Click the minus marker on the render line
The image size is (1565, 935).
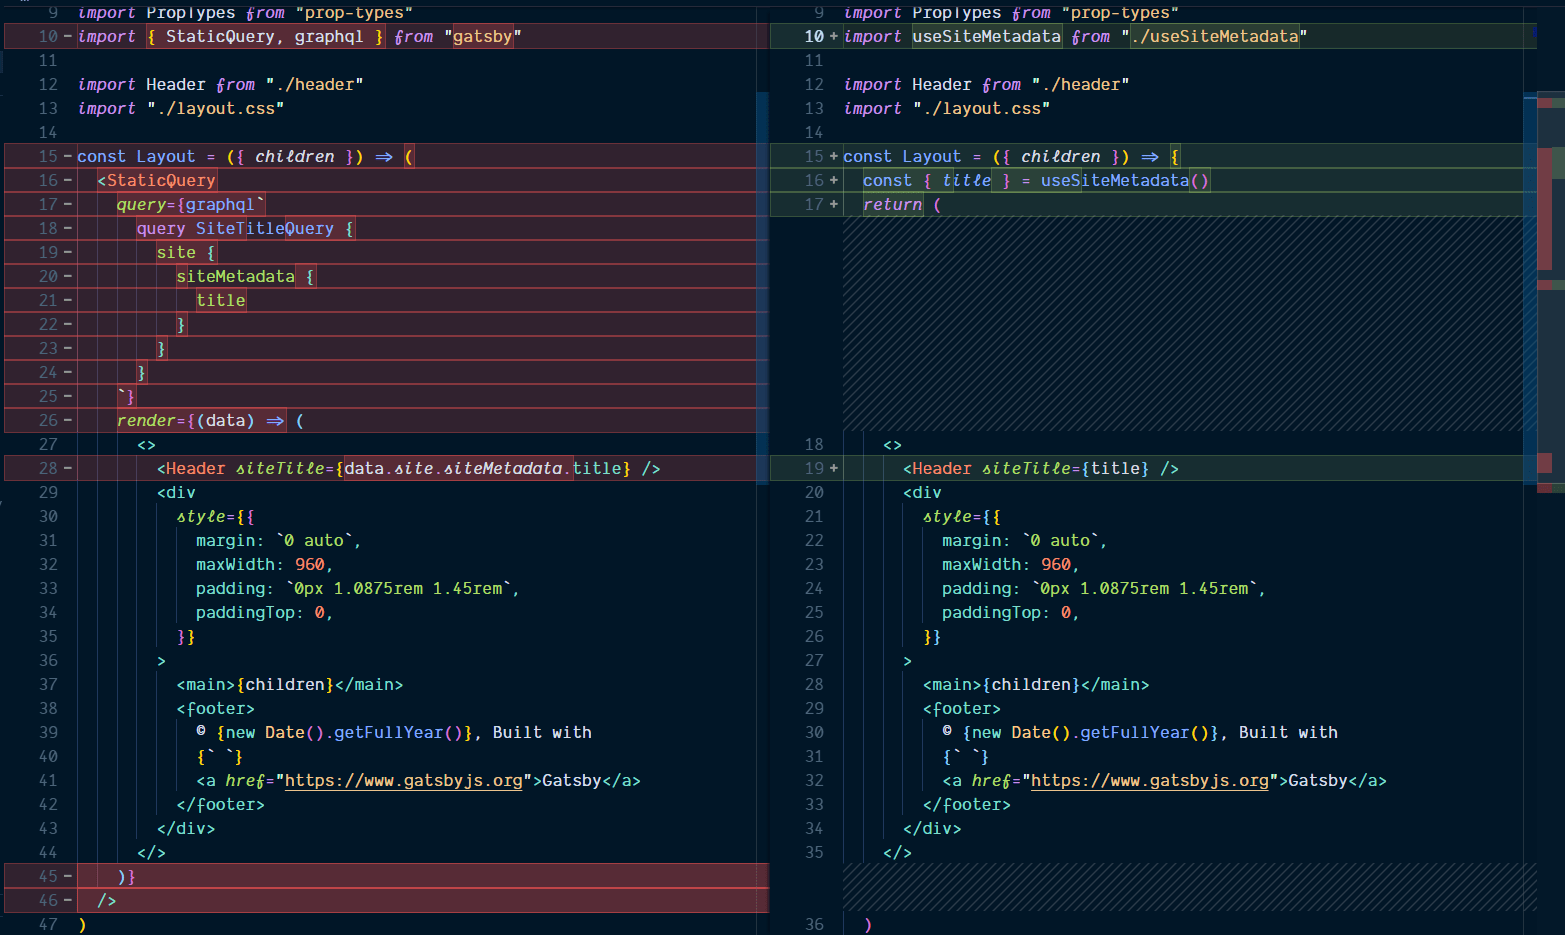coord(65,420)
